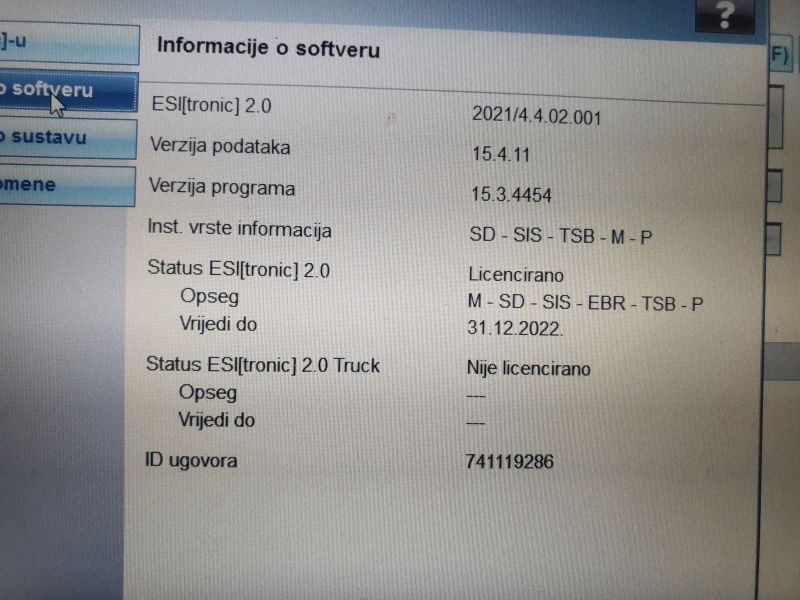This screenshot has width=800, height=600.
Task: Click the partially visible 'F)' button at right
Action: coord(780,55)
